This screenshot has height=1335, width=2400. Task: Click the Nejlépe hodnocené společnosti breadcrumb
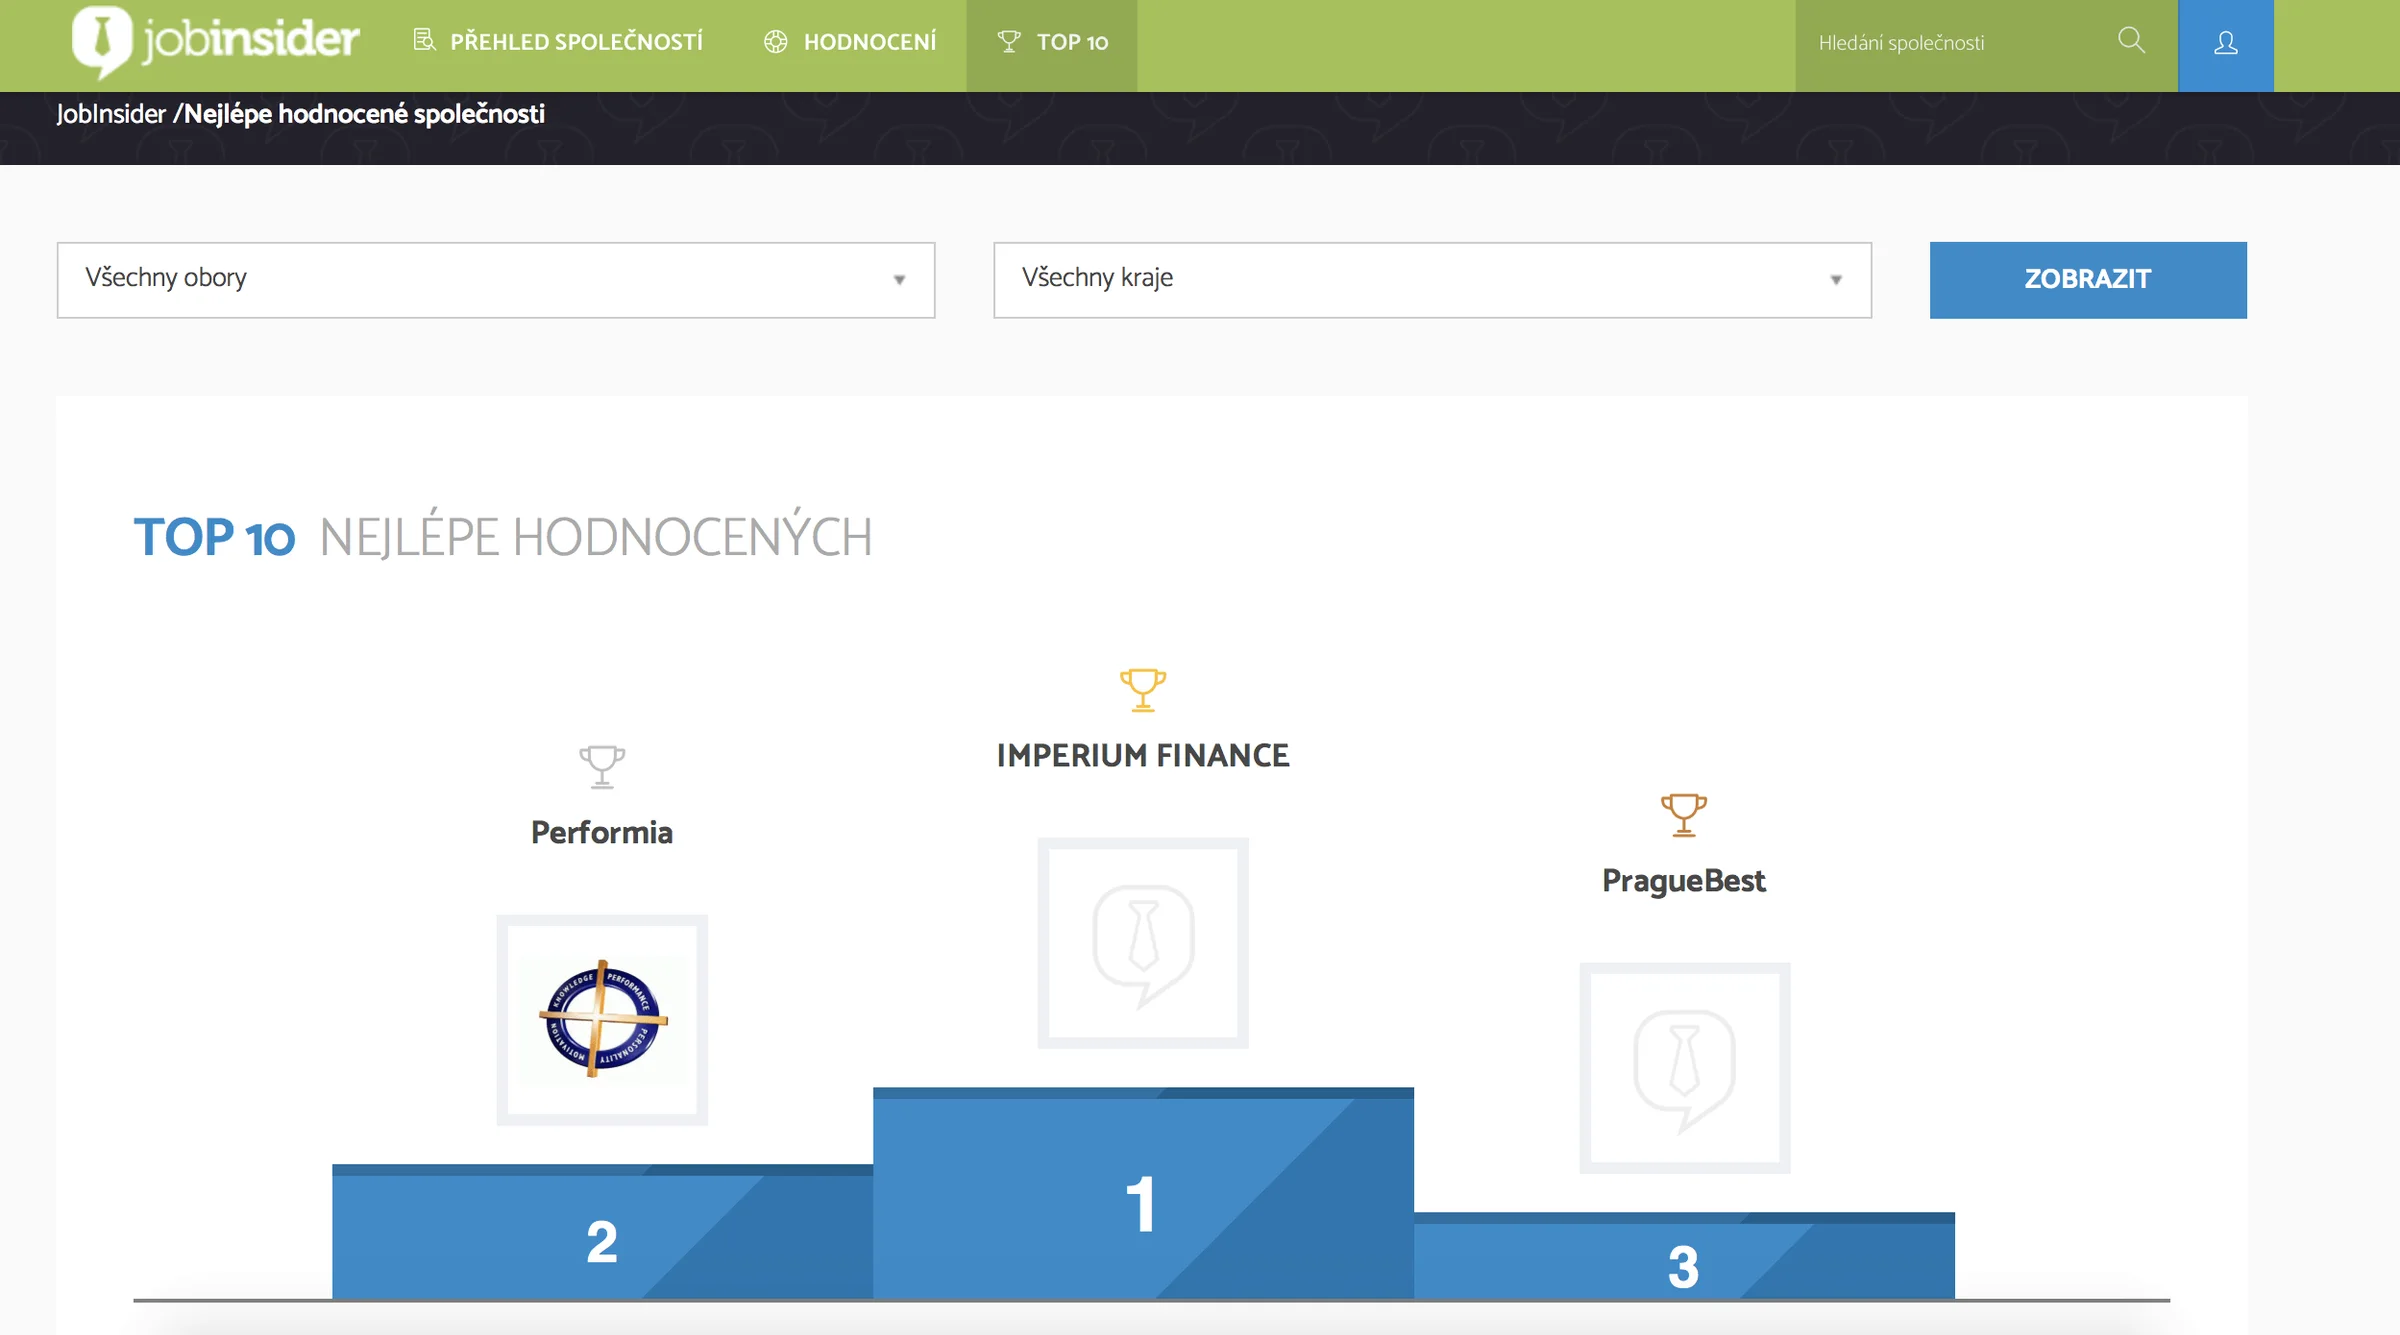pos(365,114)
